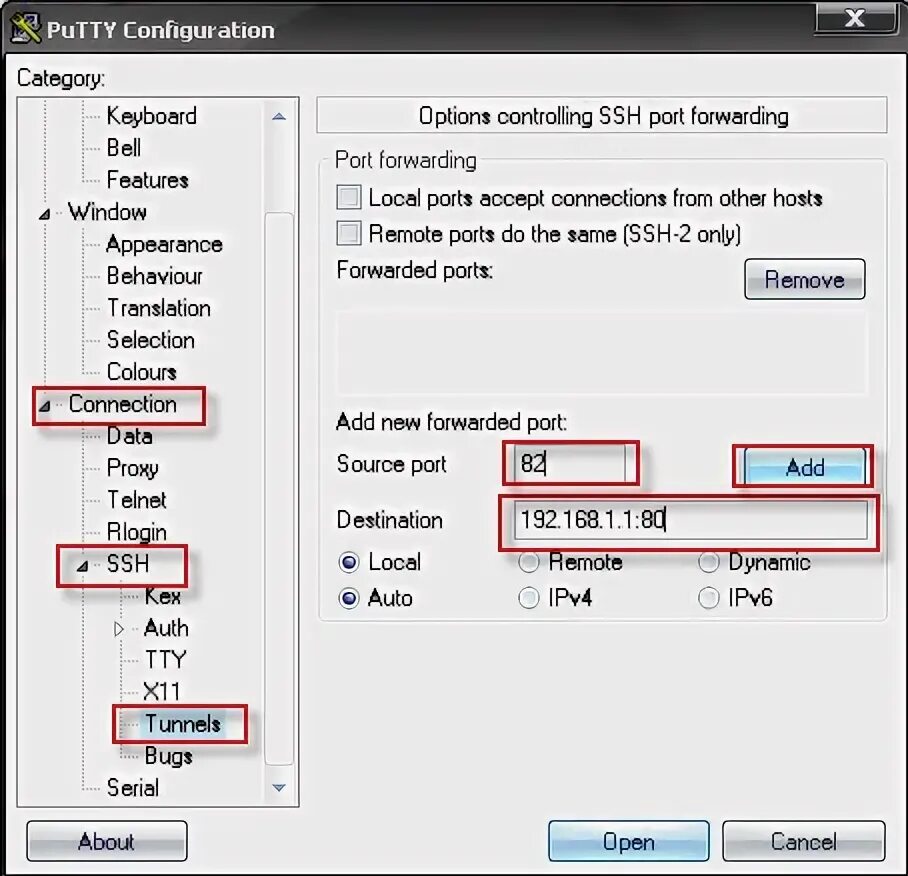Collapse the Window tree node arrow
The image size is (908, 876).
45,214
